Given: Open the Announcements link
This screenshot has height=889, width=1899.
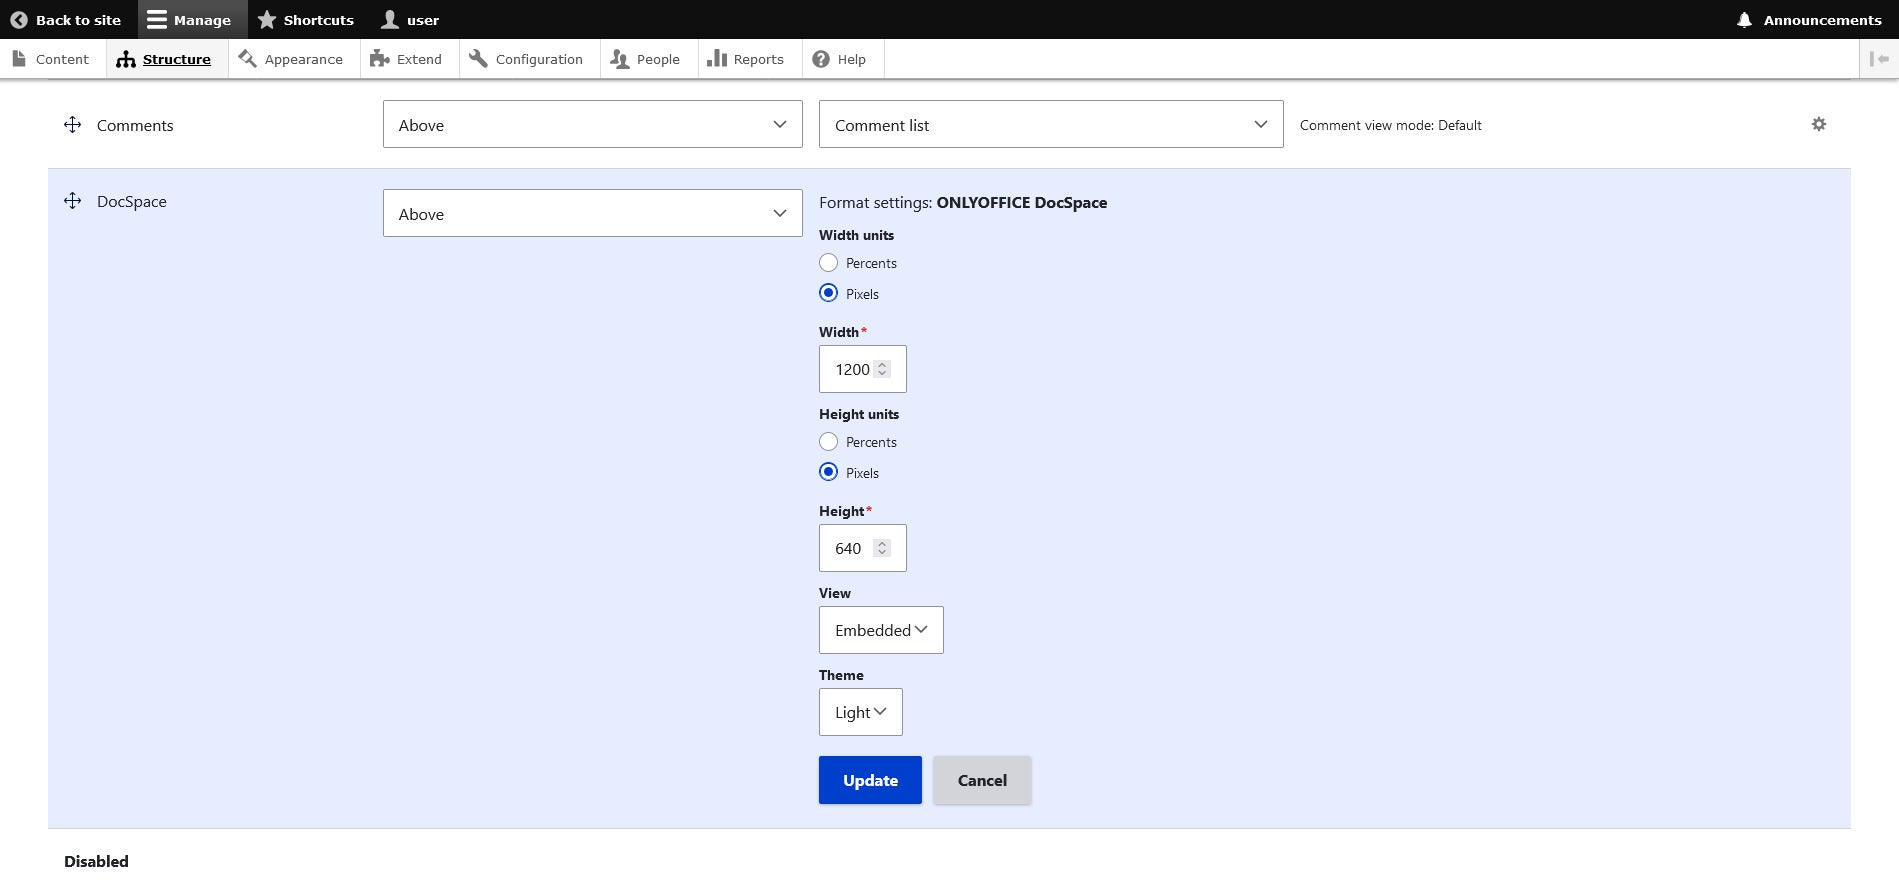Looking at the screenshot, I should (1810, 20).
